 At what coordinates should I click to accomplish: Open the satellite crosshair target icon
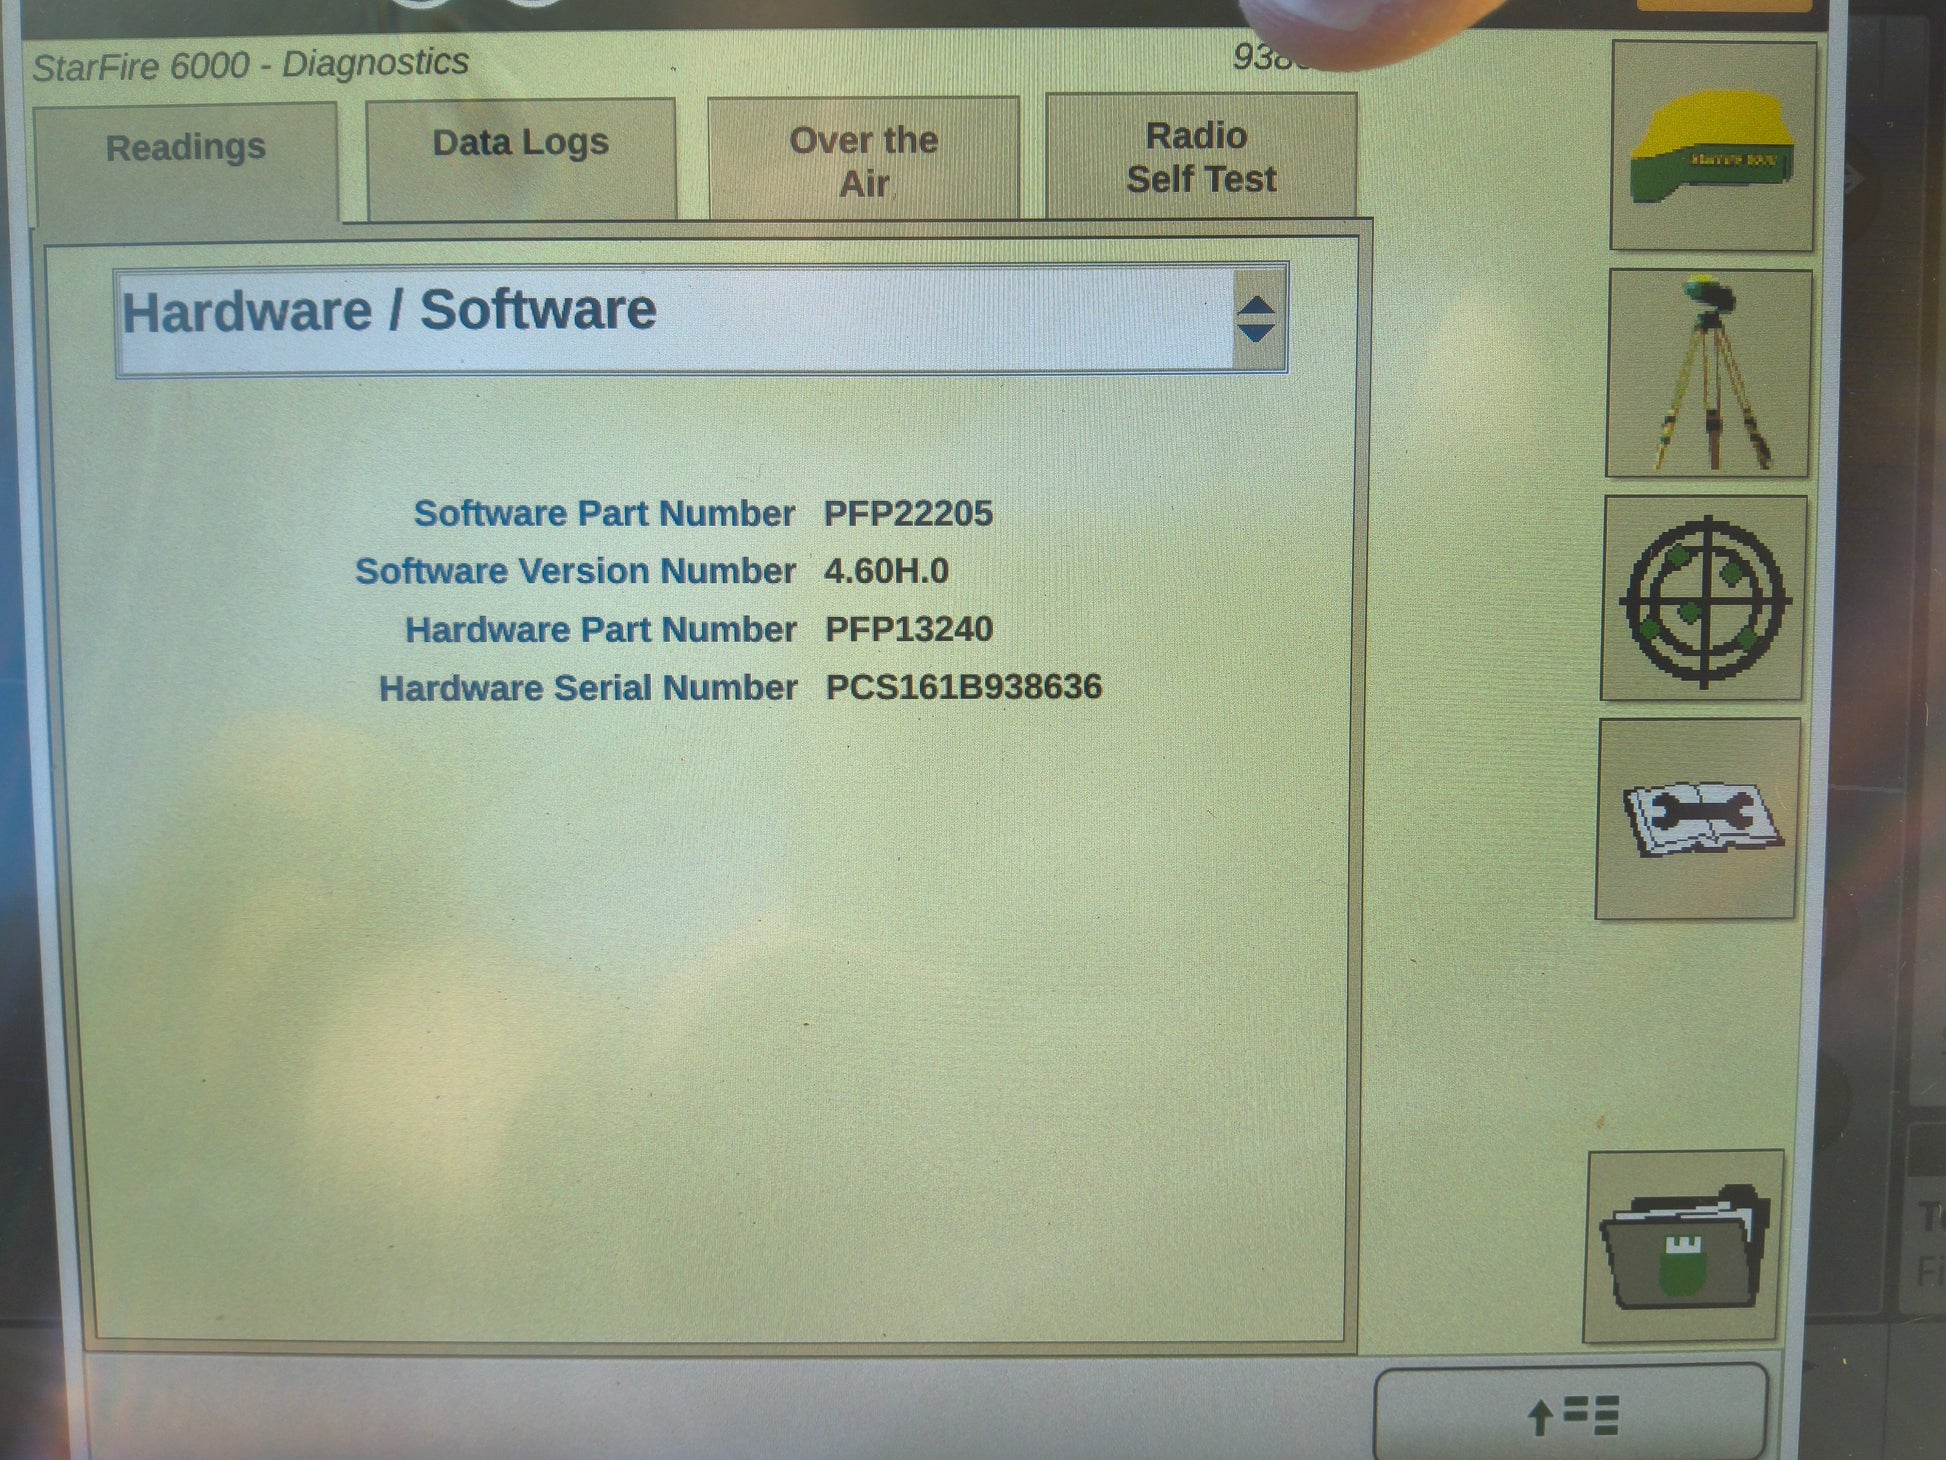point(1704,599)
